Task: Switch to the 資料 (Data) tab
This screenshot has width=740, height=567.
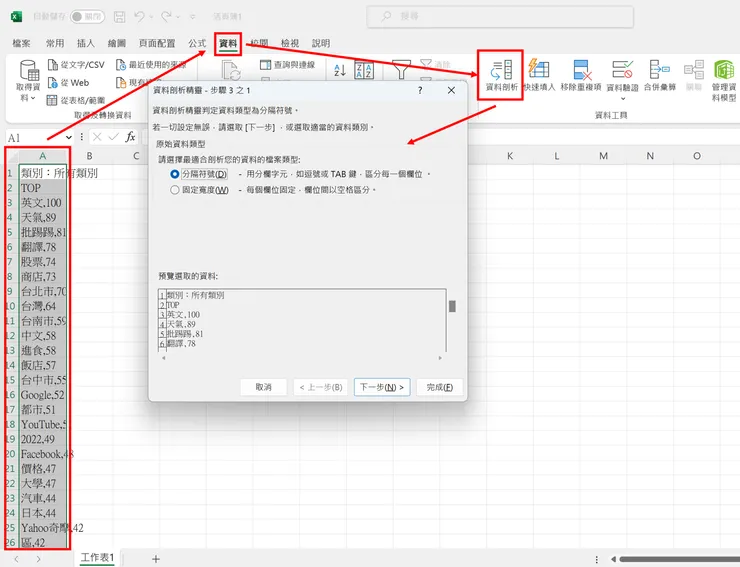Action: click(228, 44)
